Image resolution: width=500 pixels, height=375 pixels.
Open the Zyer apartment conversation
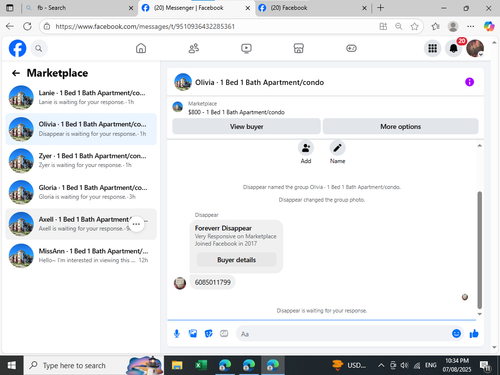81,161
